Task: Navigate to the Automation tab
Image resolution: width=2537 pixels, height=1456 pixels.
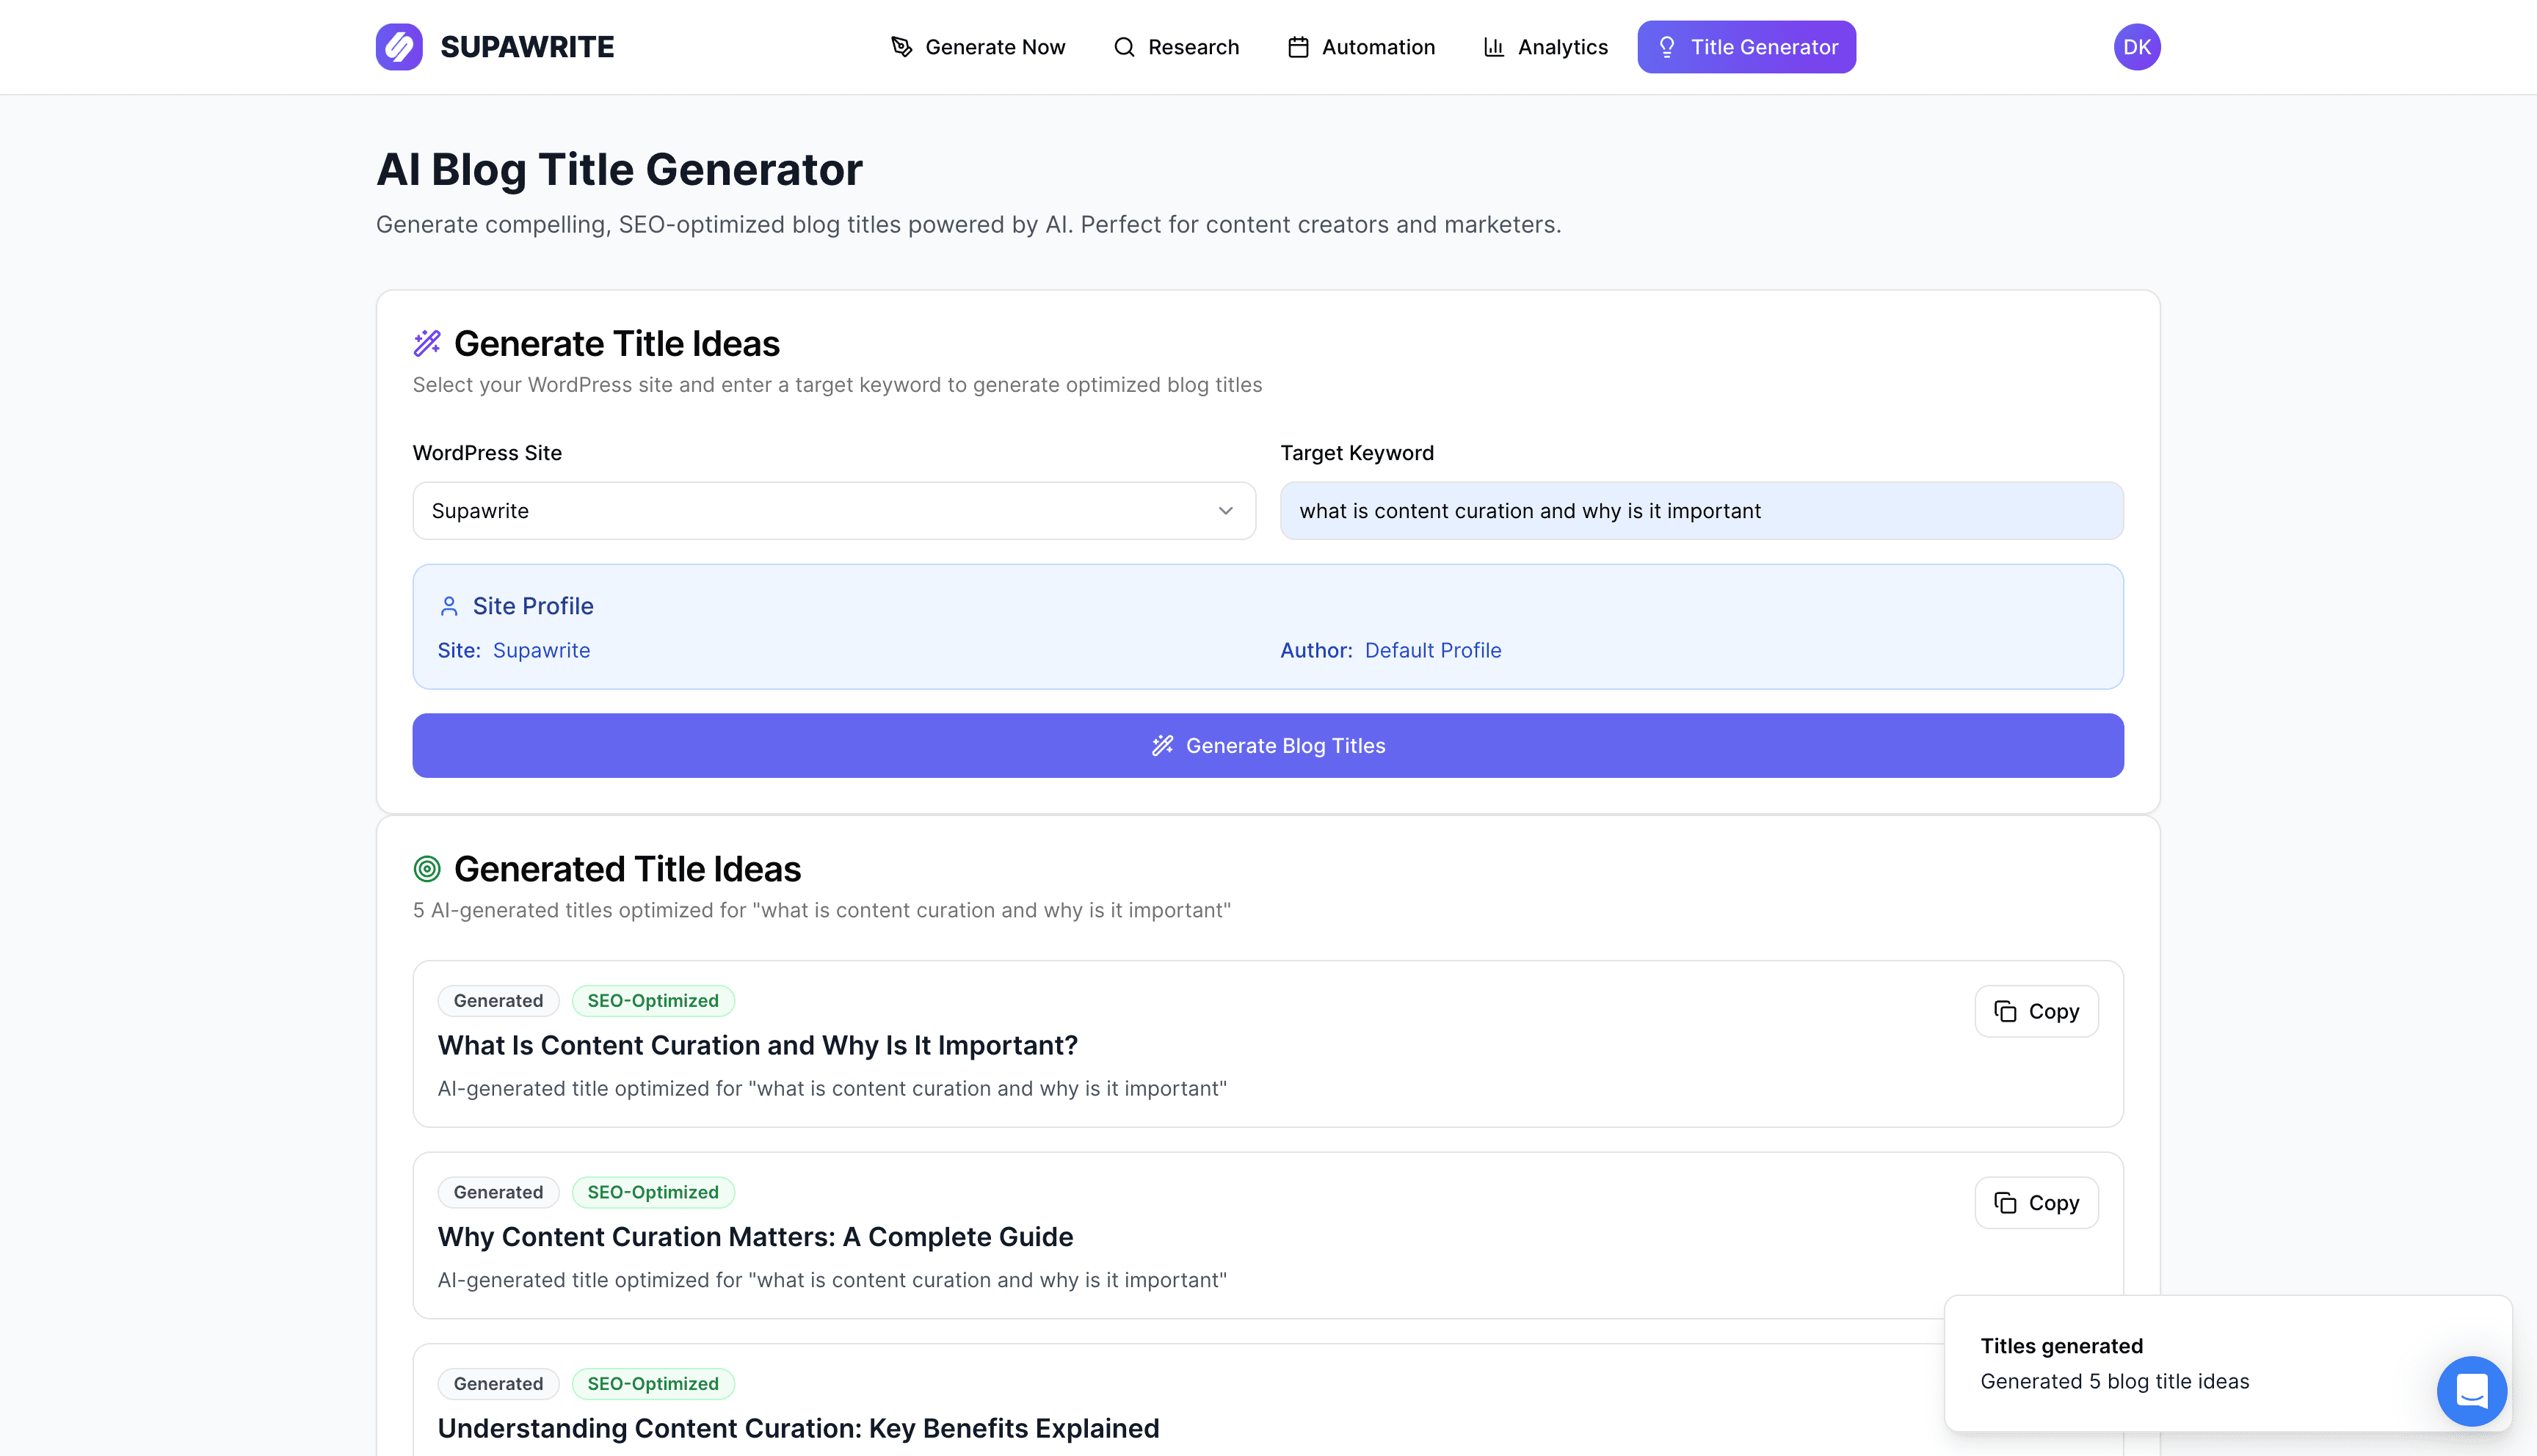Action: click(x=1361, y=46)
